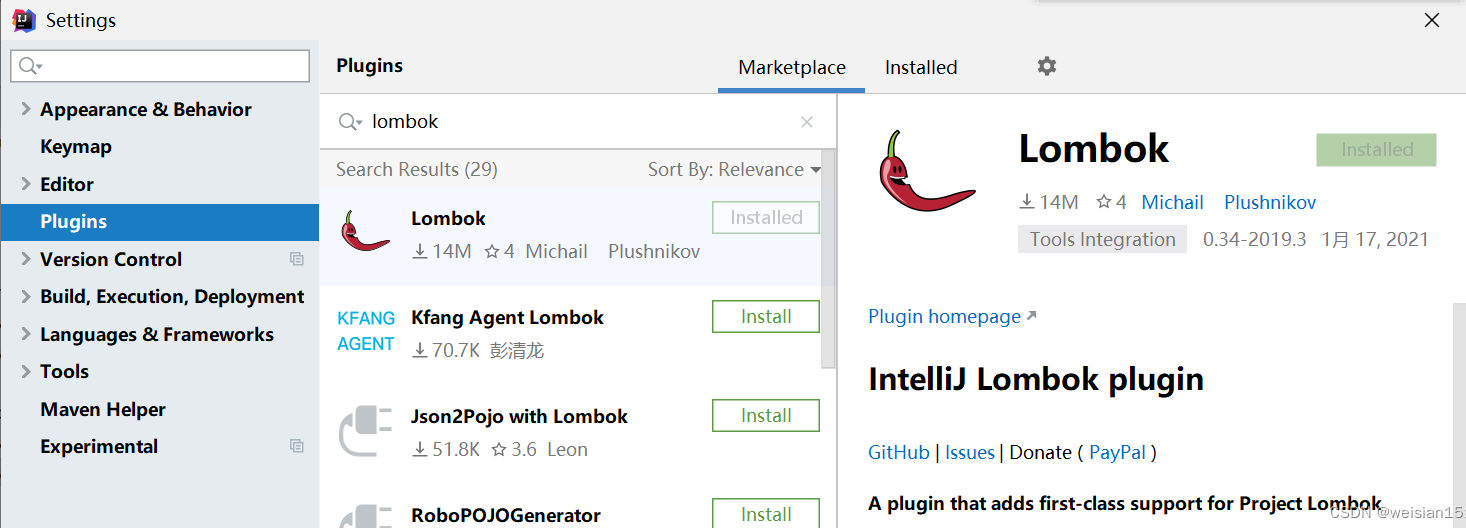Switch to the Marketplace tab
Image resolution: width=1466 pixels, height=528 pixels.
tap(792, 67)
